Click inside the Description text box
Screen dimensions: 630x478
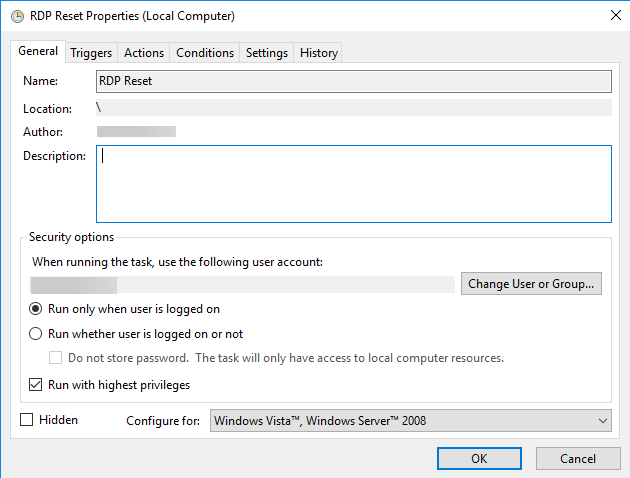tap(353, 184)
